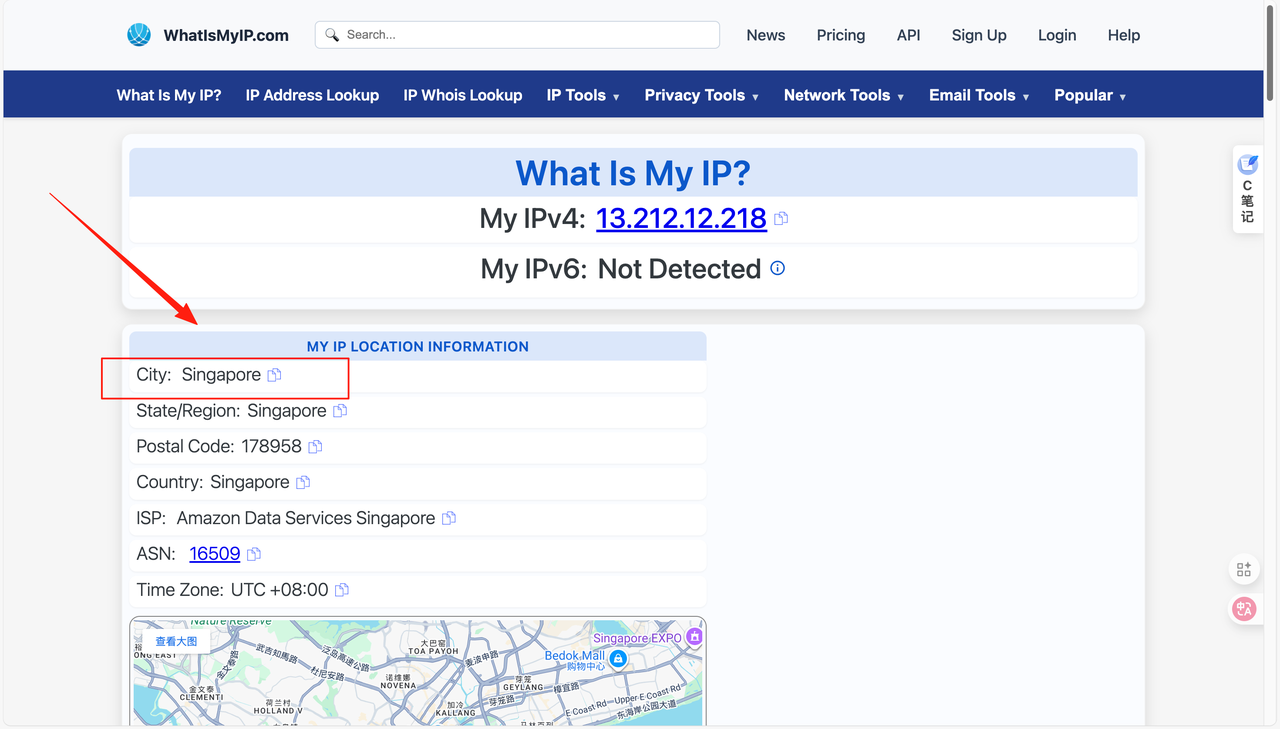The height and width of the screenshot is (729, 1280).
Task: Select the ISP: Amazon Data Services Singapore text
Action: tap(286, 518)
